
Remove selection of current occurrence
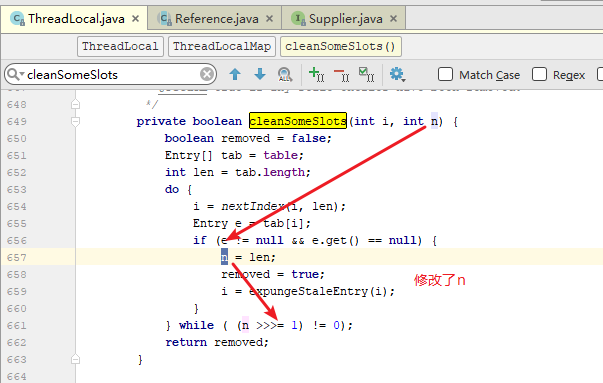341,74
